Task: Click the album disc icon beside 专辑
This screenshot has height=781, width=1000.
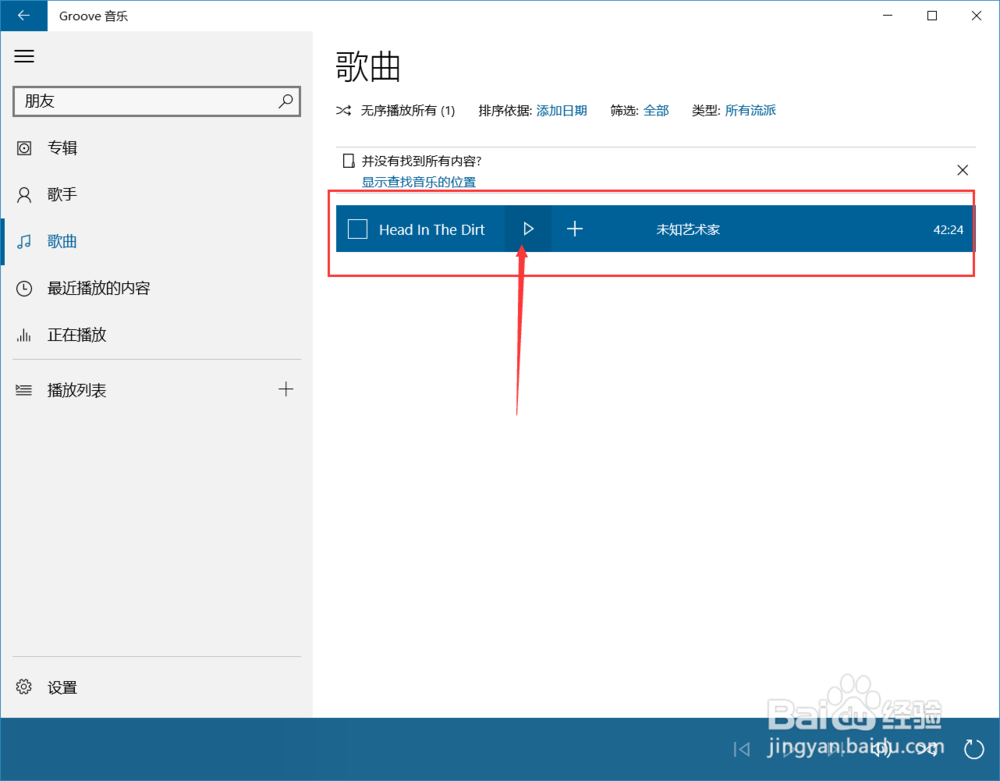Action: (24, 148)
